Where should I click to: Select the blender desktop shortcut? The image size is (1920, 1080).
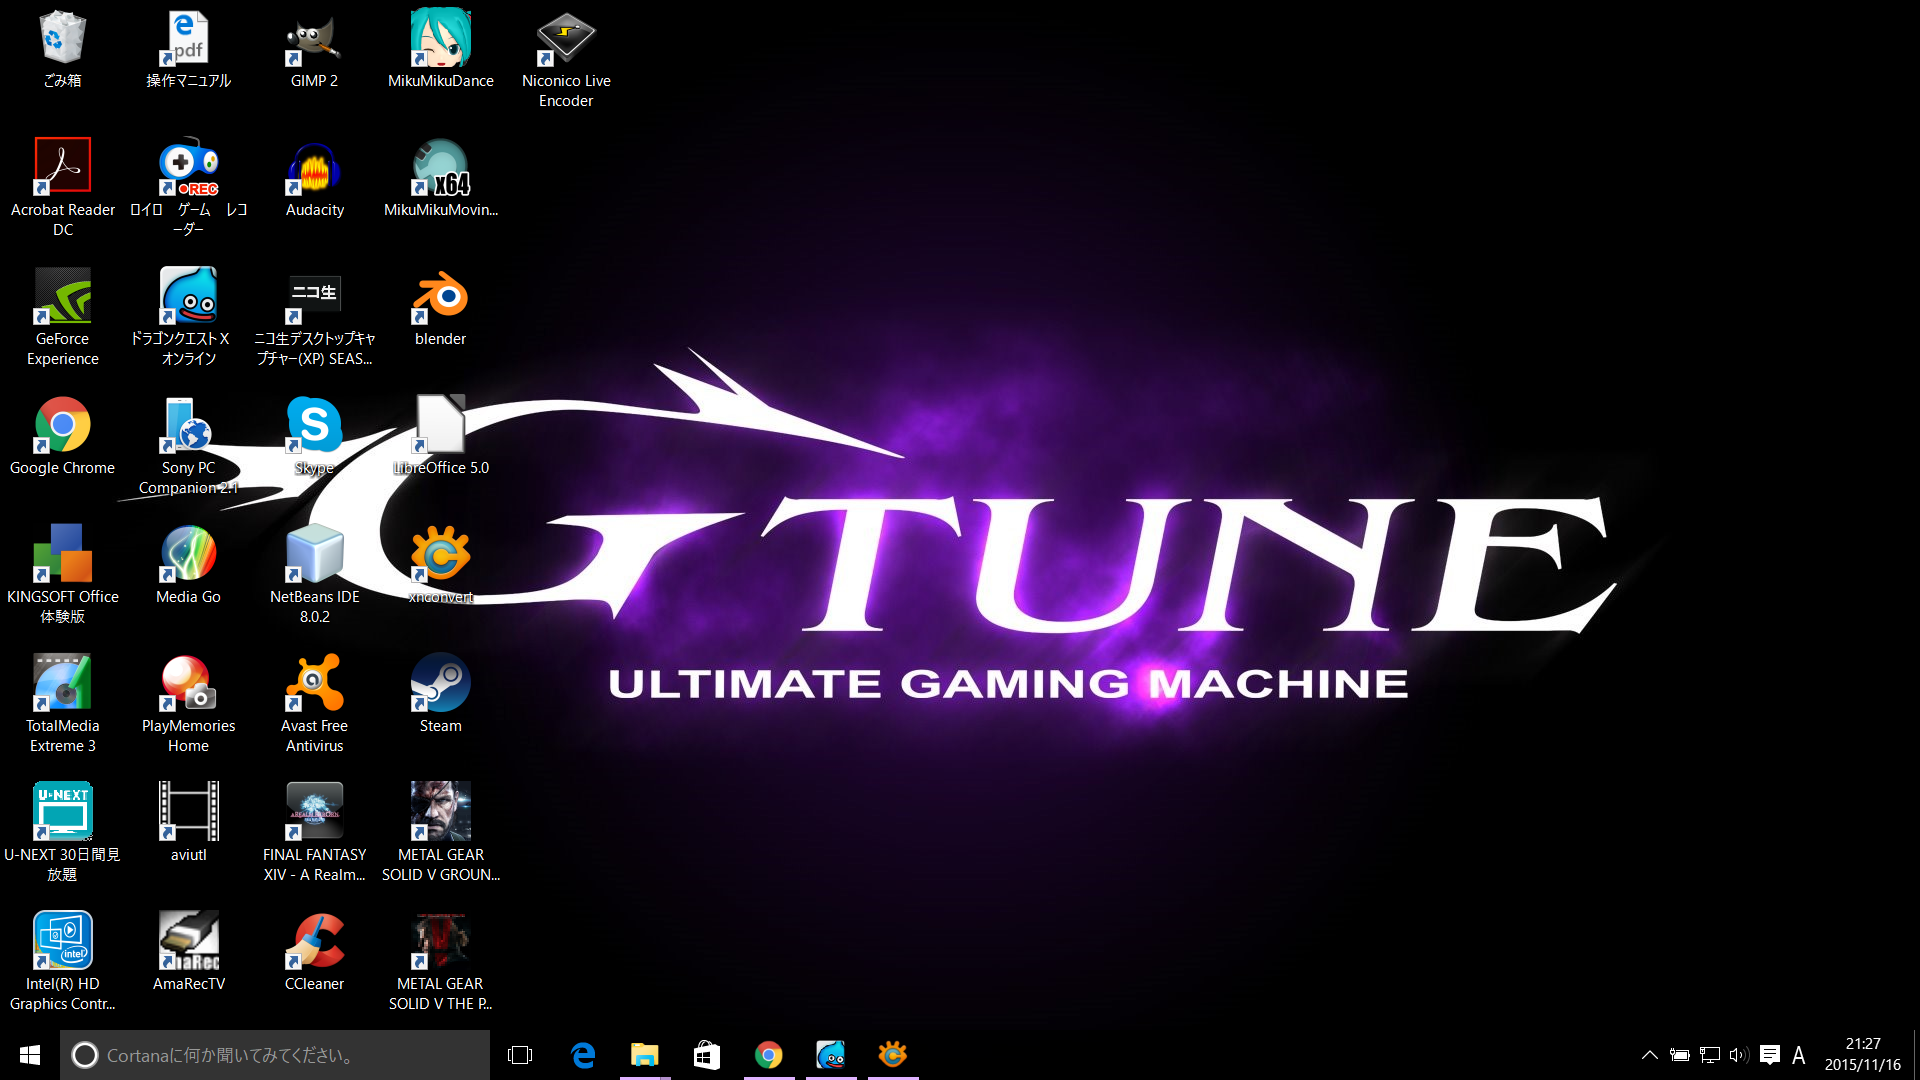click(440, 298)
